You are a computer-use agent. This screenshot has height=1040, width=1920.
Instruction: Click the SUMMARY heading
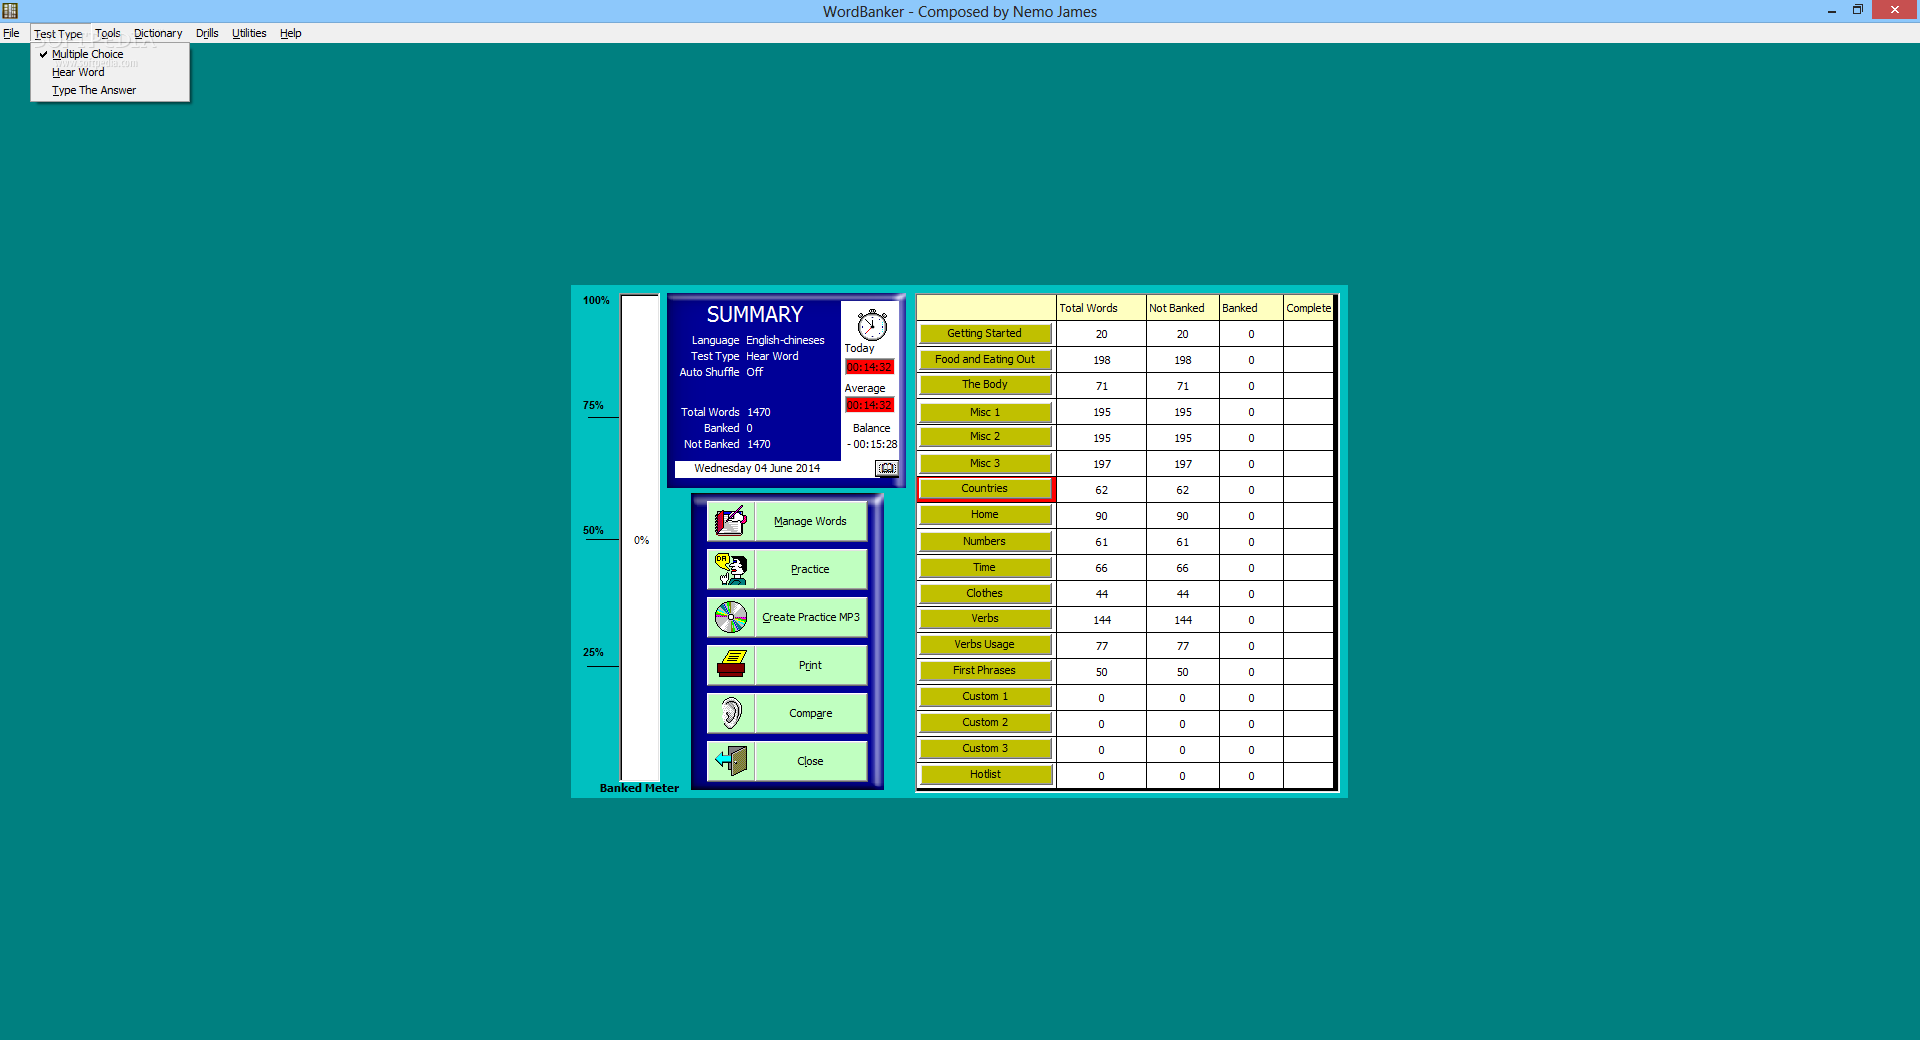click(x=755, y=314)
